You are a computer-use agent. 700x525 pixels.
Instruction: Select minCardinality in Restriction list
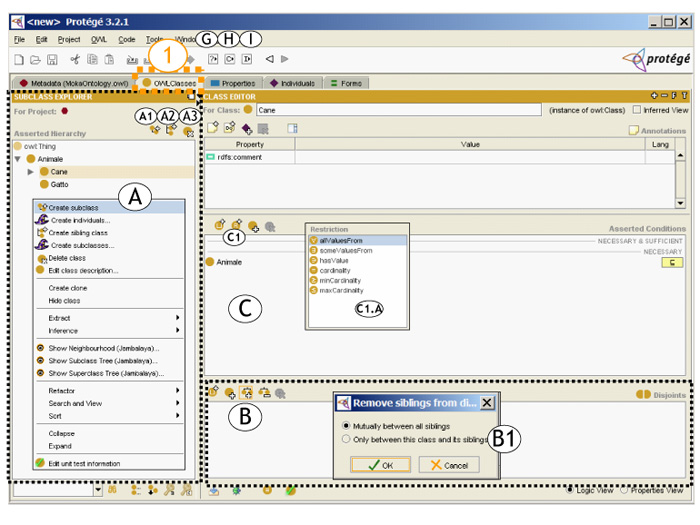(358, 280)
